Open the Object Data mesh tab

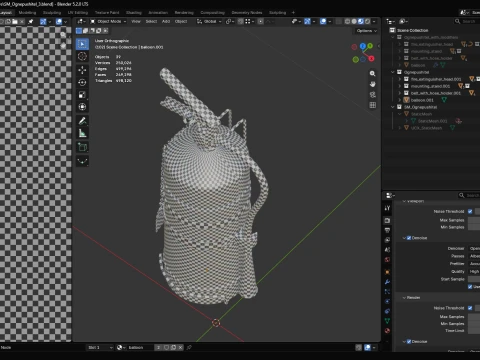click(387, 321)
